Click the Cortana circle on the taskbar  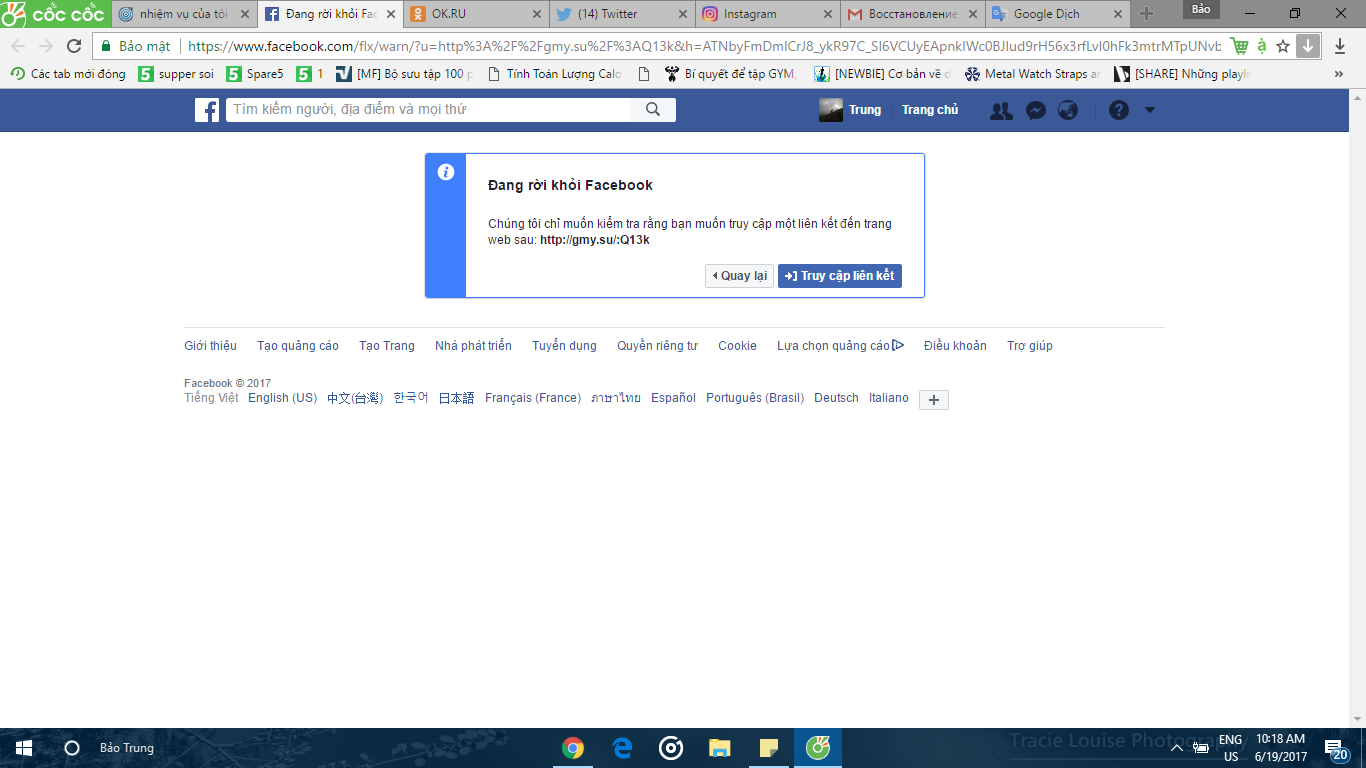[x=72, y=748]
